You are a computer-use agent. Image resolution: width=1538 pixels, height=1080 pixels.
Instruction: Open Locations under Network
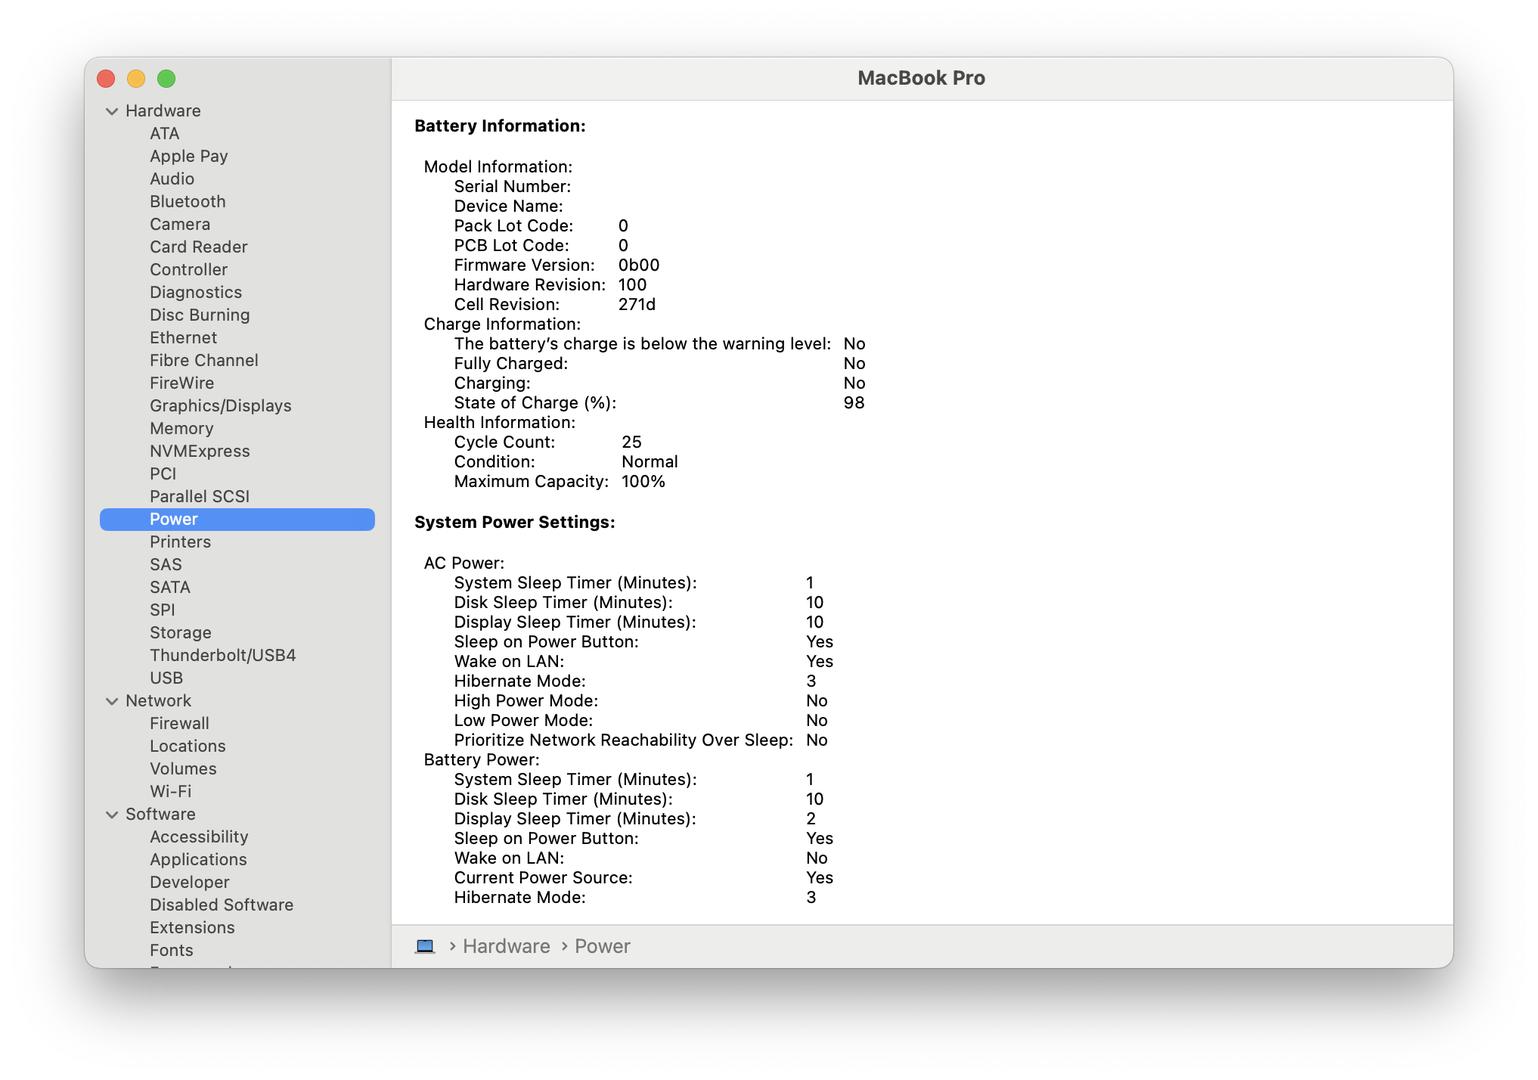tap(188, 747)
